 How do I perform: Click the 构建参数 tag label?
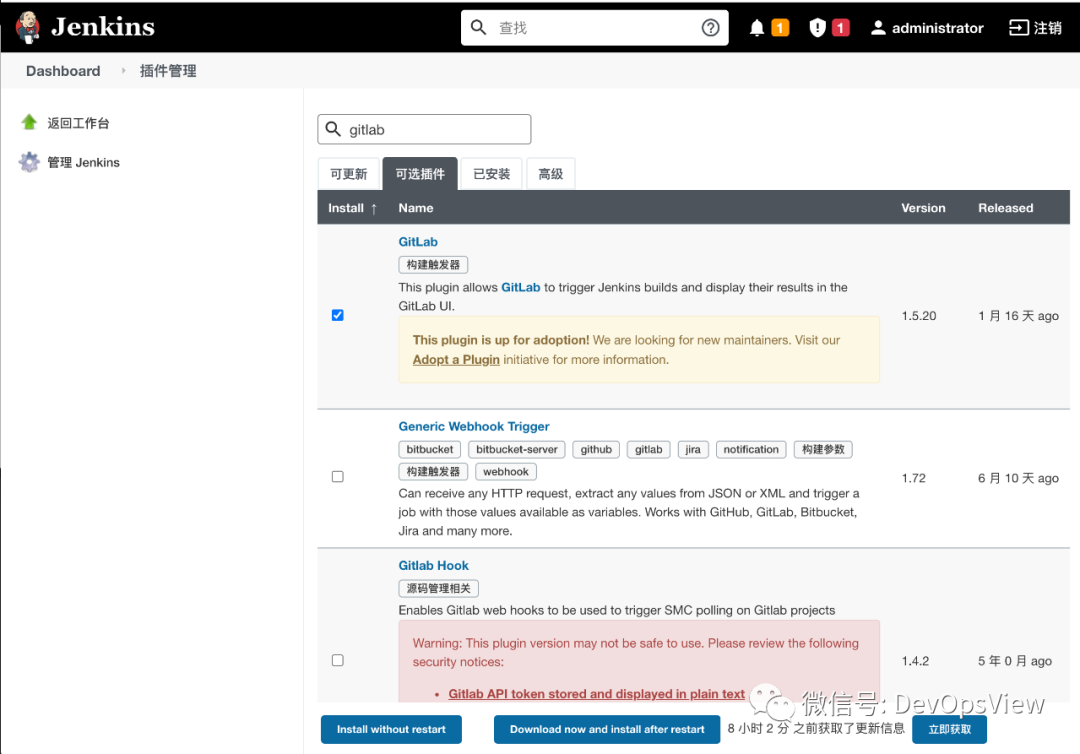[x=823, y=449]
